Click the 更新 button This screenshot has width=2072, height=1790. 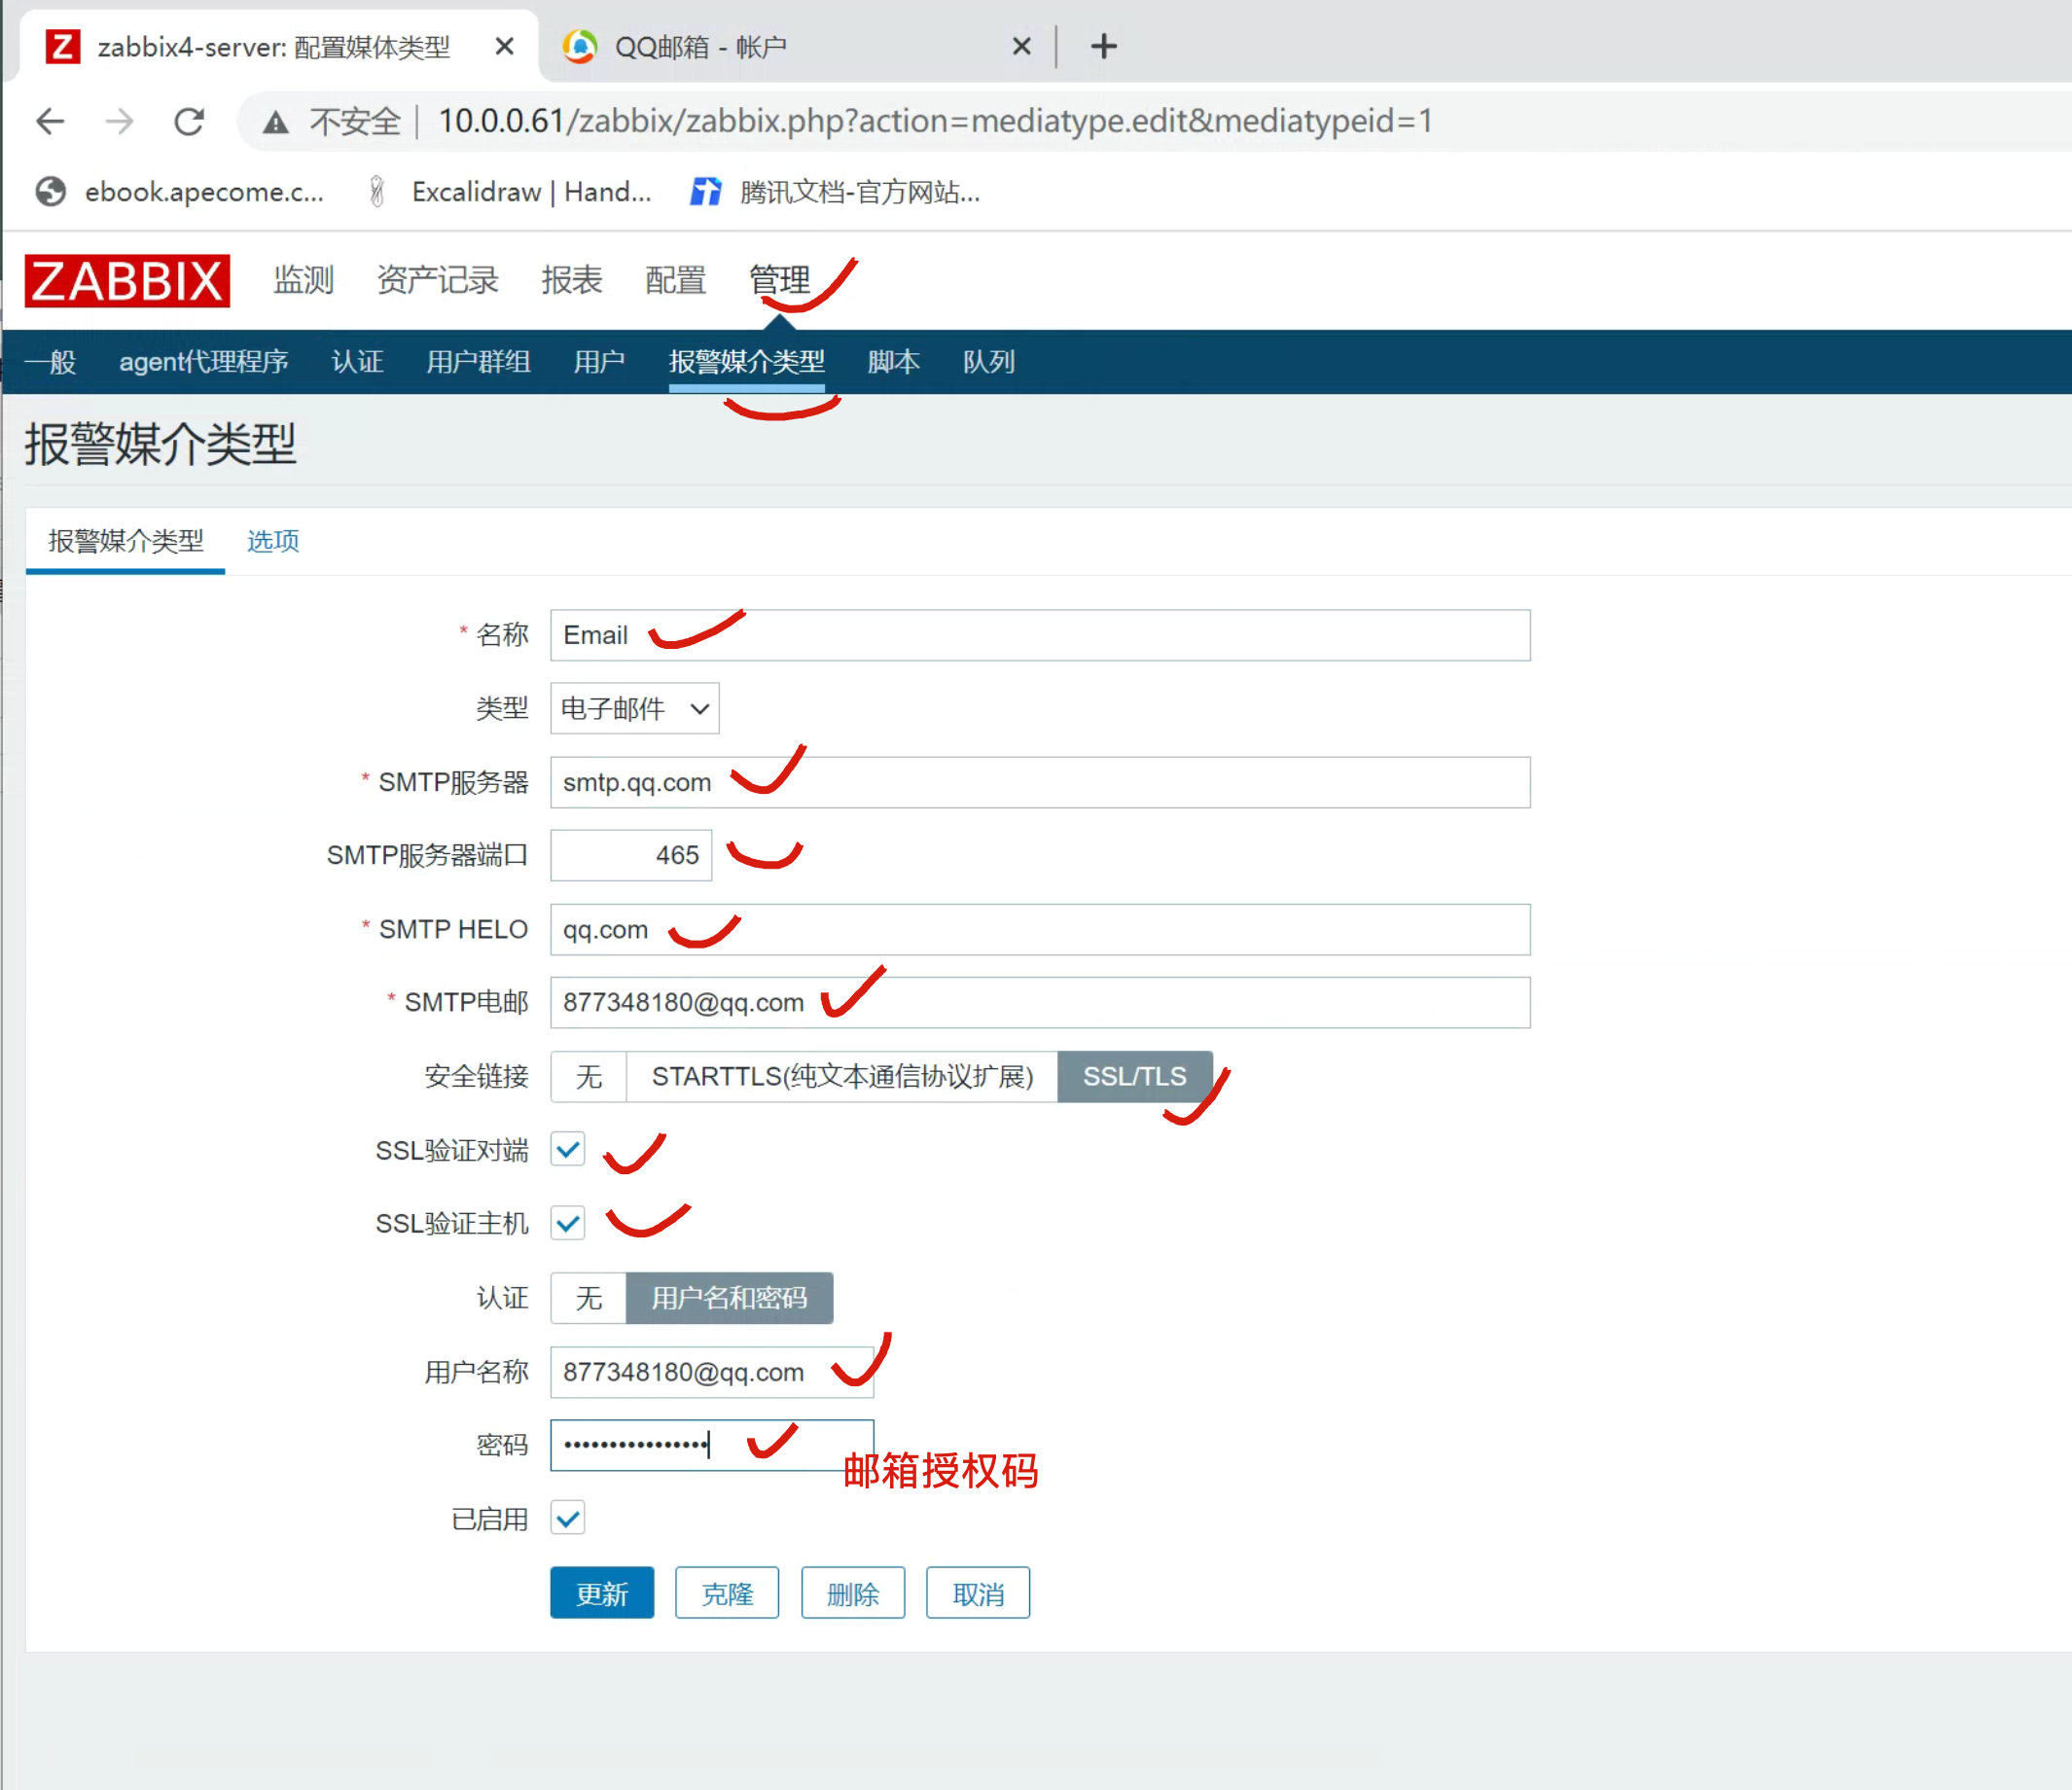(x=602, y=1593)
